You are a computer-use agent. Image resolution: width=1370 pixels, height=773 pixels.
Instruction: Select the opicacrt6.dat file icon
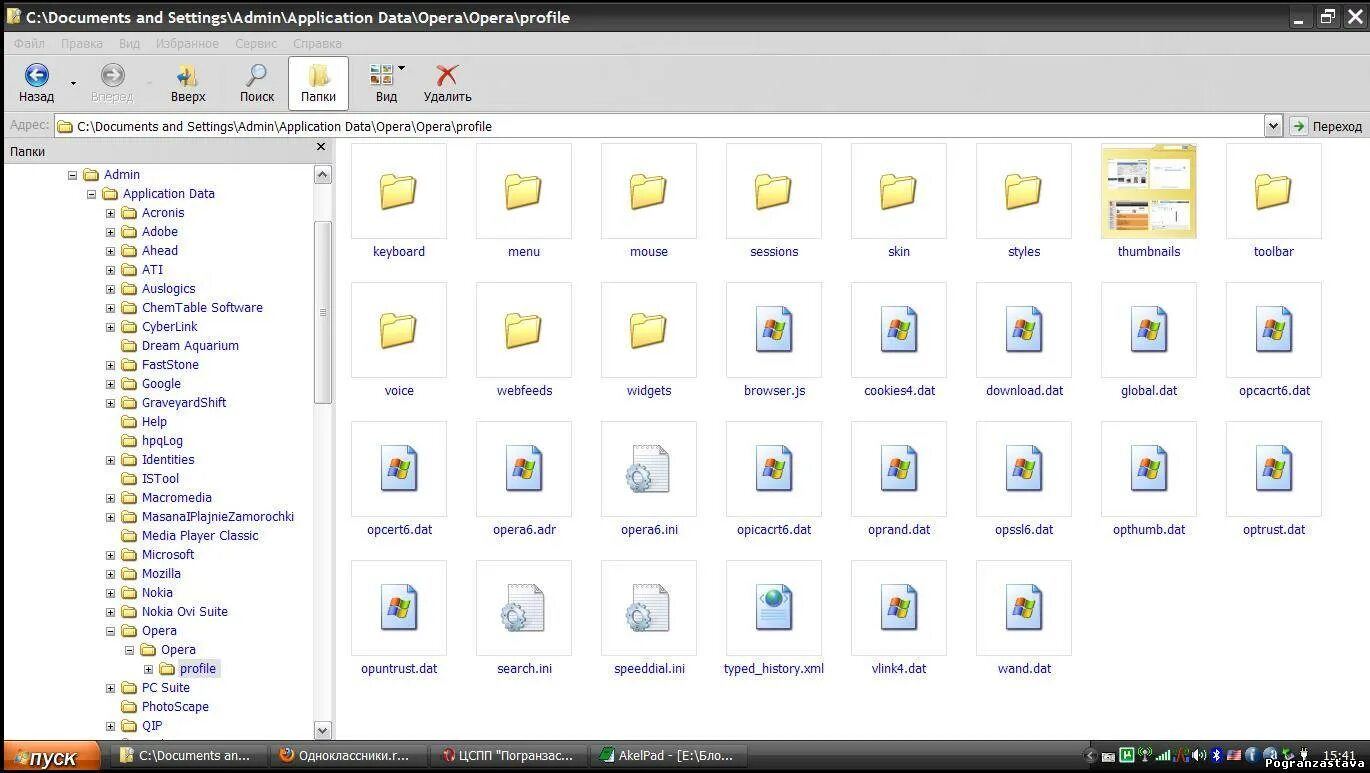coord(773,468)
